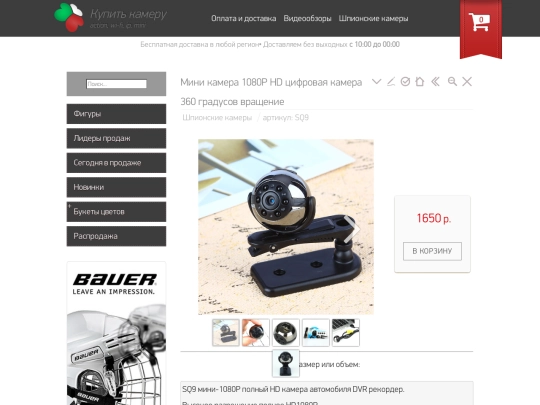This screenshot has height=405, width=540.
Task: Open the Распродажа category
Action: (116, 236)
